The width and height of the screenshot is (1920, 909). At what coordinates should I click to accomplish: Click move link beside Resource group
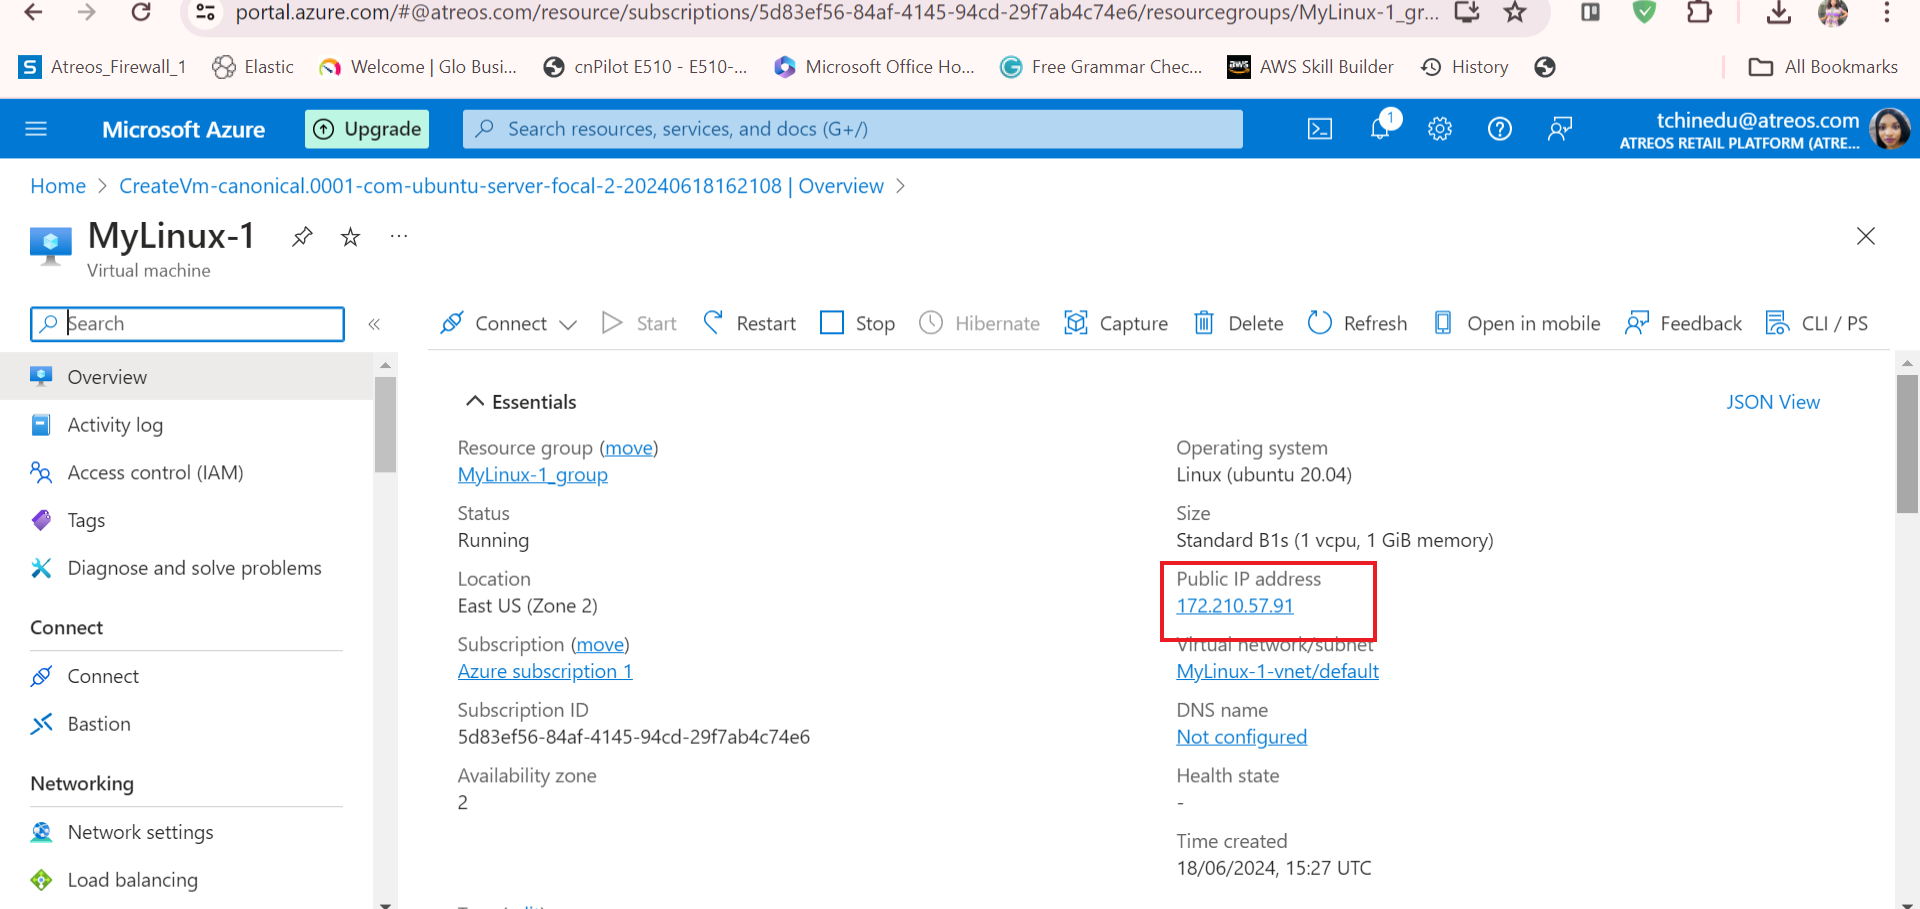[x=629, y=448]
